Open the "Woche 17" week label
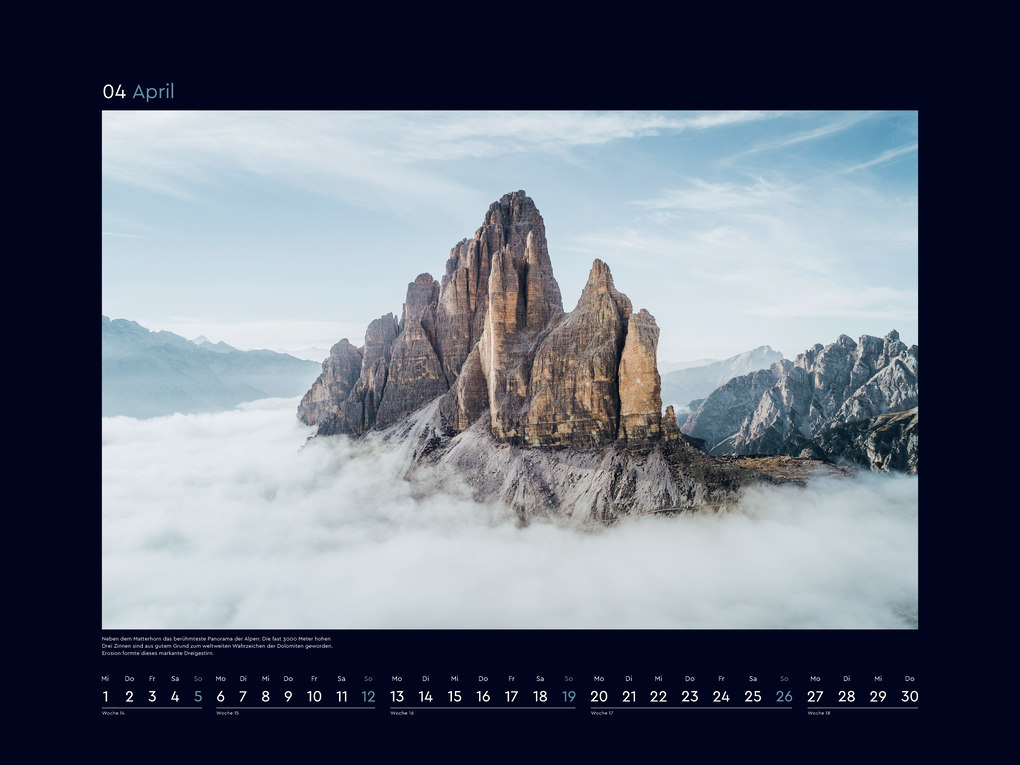 [x=601, y=713]
